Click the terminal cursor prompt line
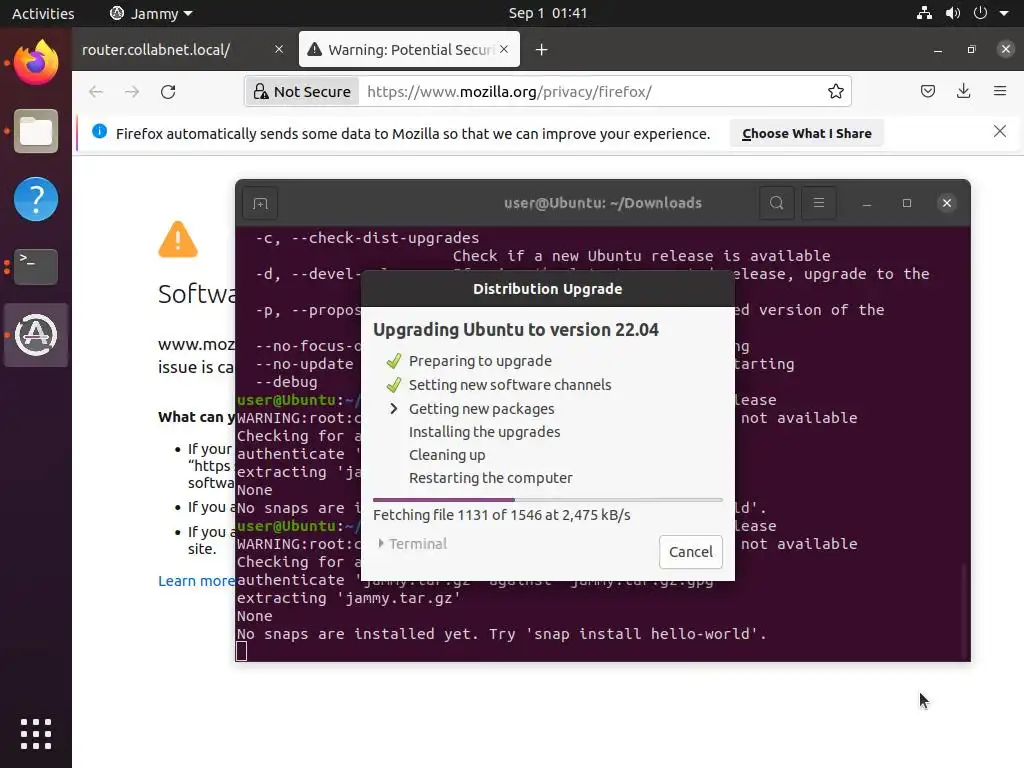 click(241, 651)
